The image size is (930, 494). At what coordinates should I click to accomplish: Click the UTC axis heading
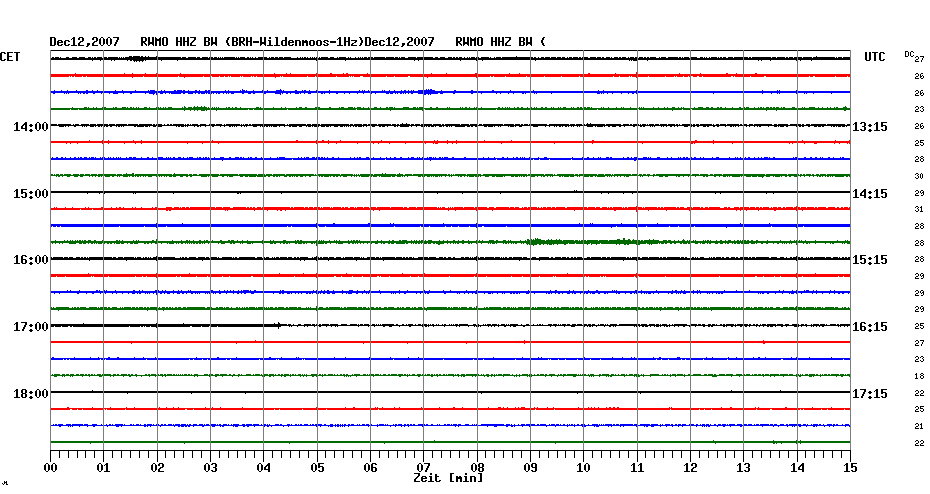875,57
